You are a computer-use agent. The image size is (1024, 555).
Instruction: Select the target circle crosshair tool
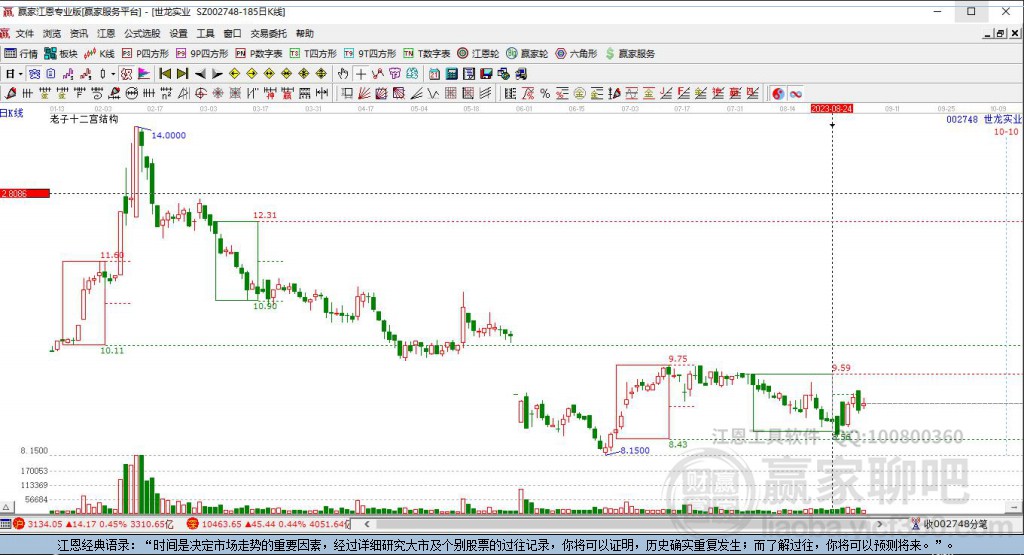(x=200, y=93)
